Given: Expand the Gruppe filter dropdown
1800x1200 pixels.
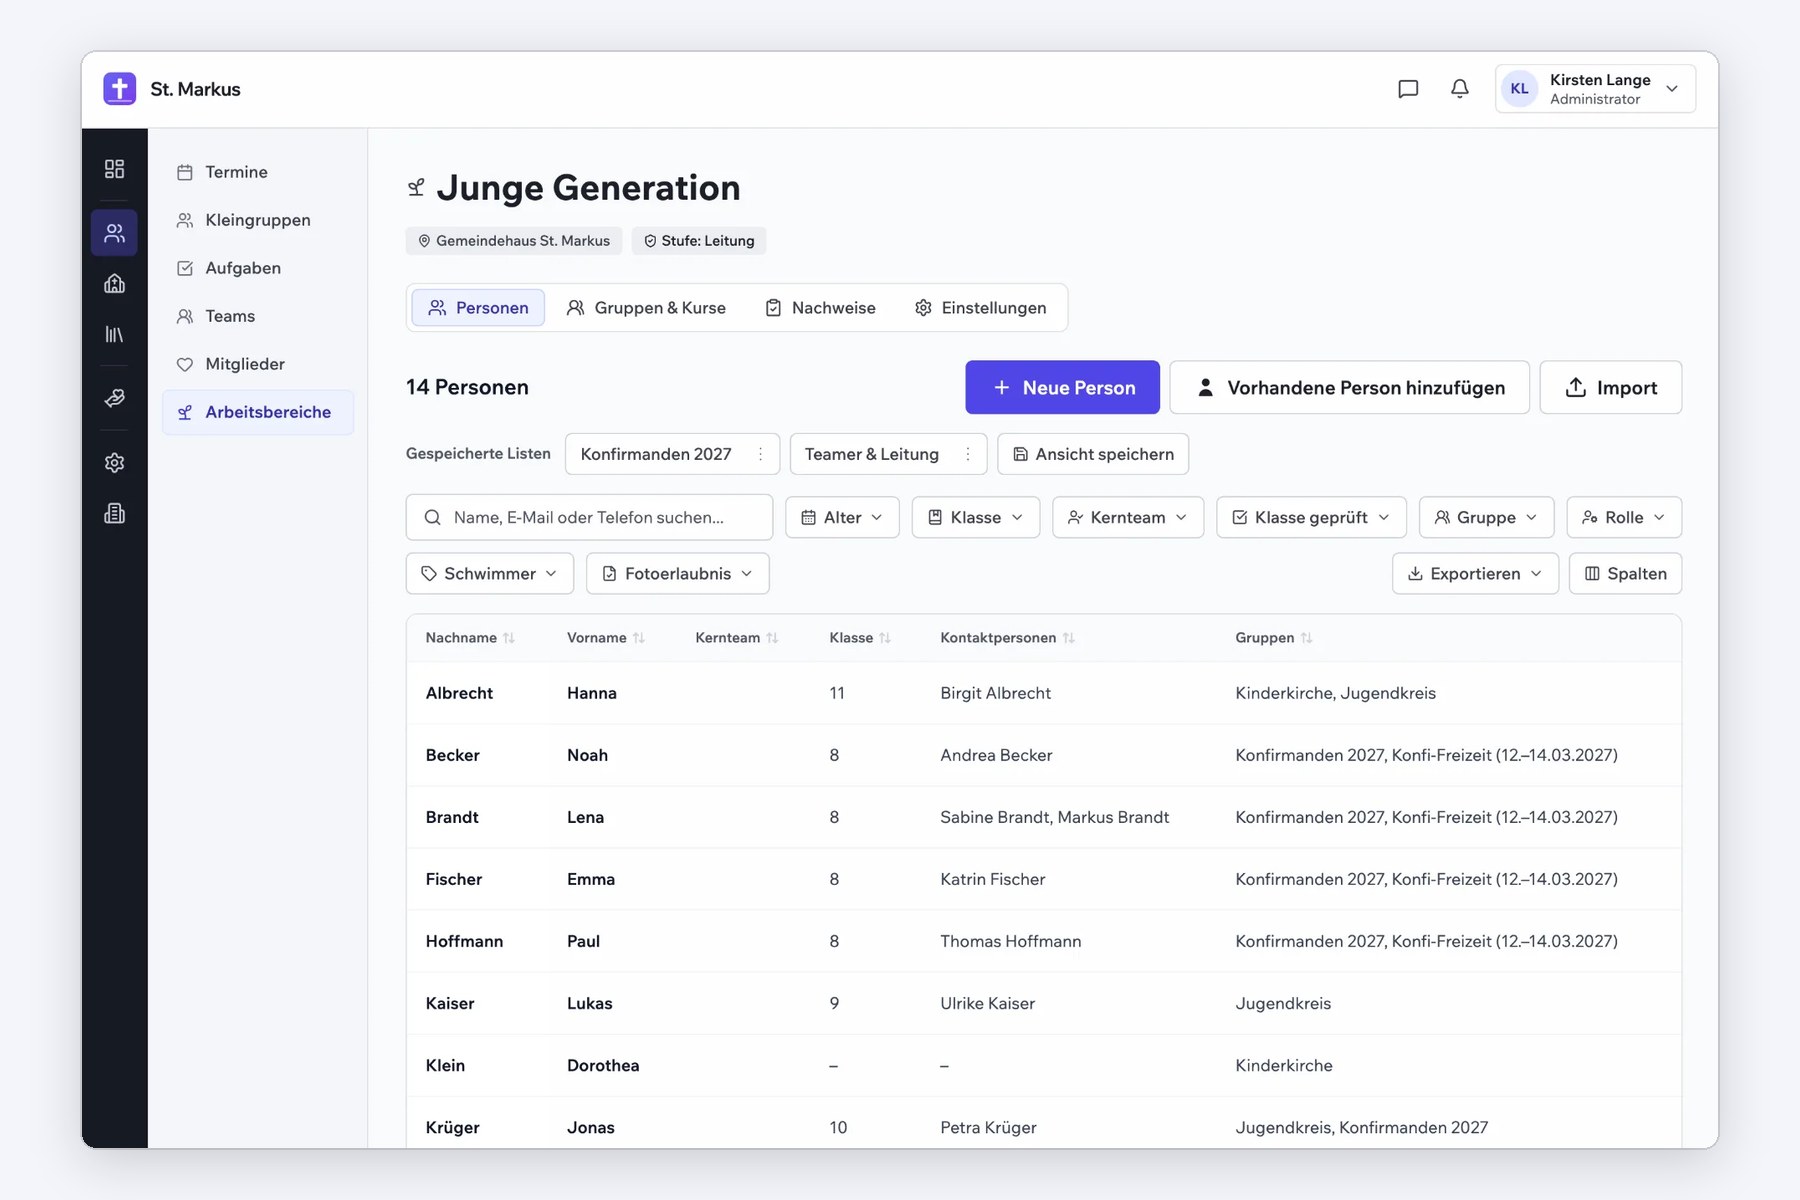Looking at the screenshot, I should pos(1486,517).
